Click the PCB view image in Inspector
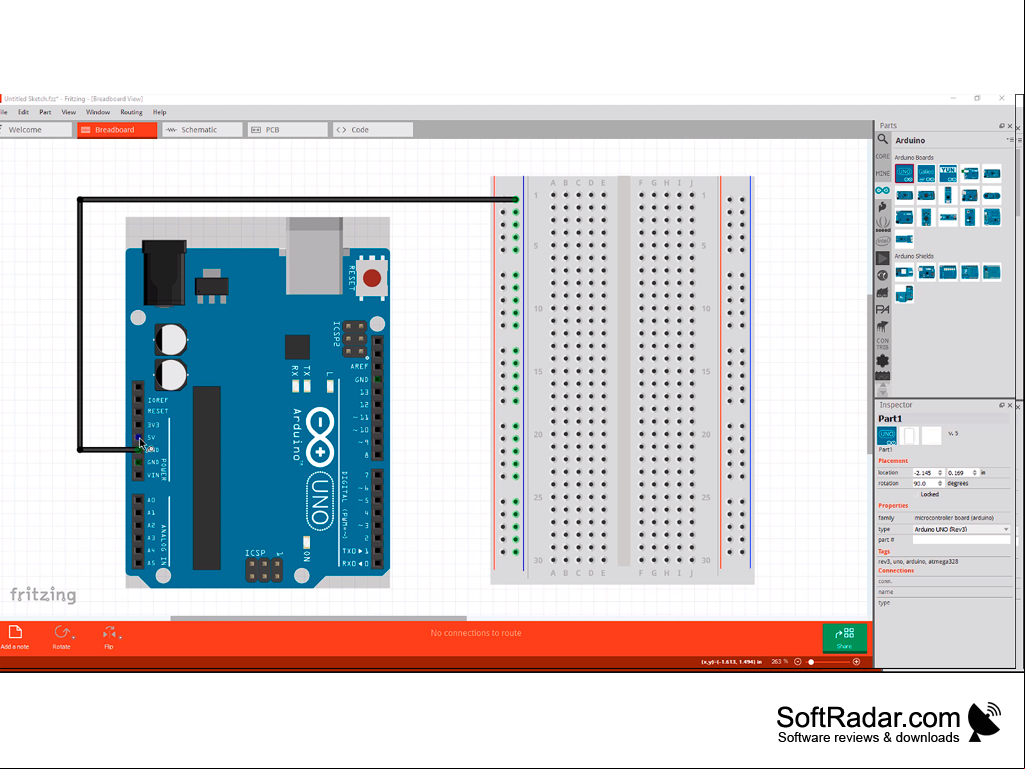 click(x=932, y=435)
